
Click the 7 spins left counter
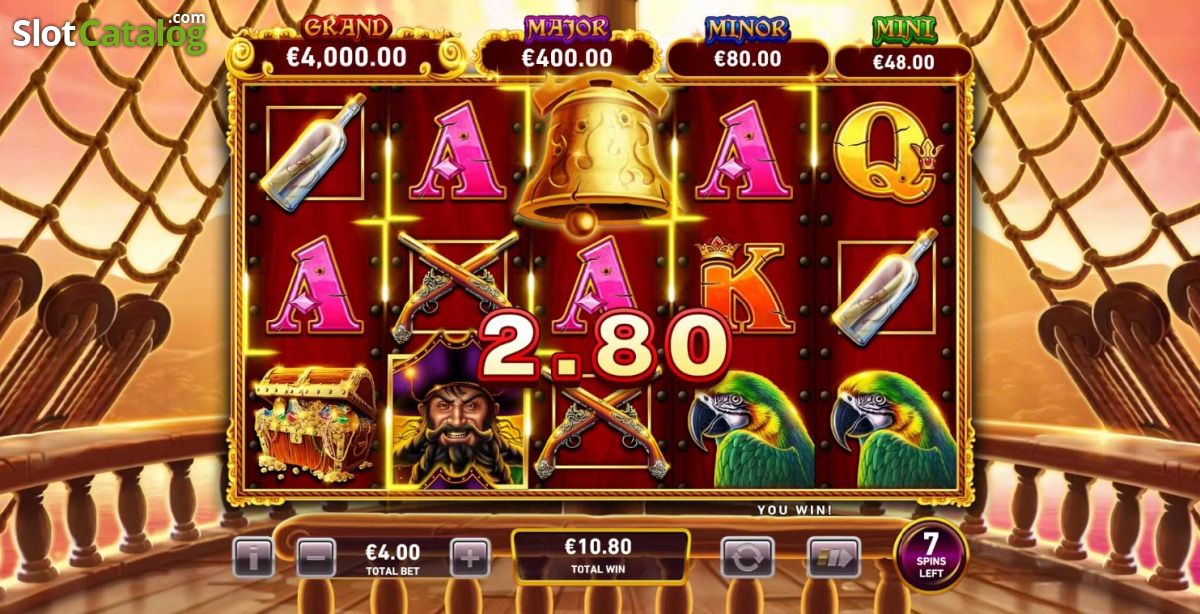(930, 554)
